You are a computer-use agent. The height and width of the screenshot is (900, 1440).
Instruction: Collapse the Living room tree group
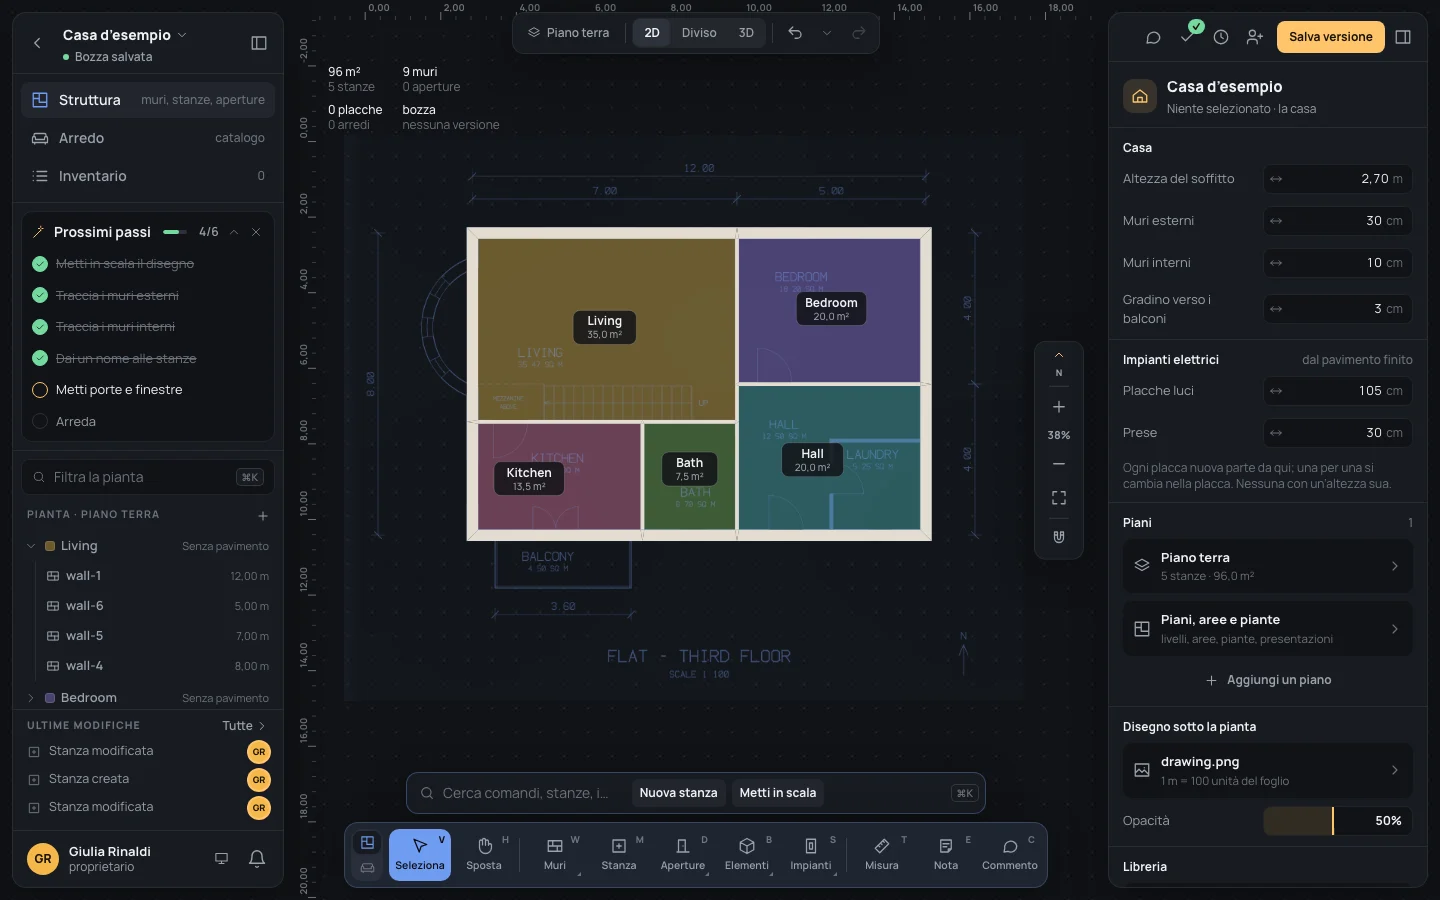pos(31,546)
